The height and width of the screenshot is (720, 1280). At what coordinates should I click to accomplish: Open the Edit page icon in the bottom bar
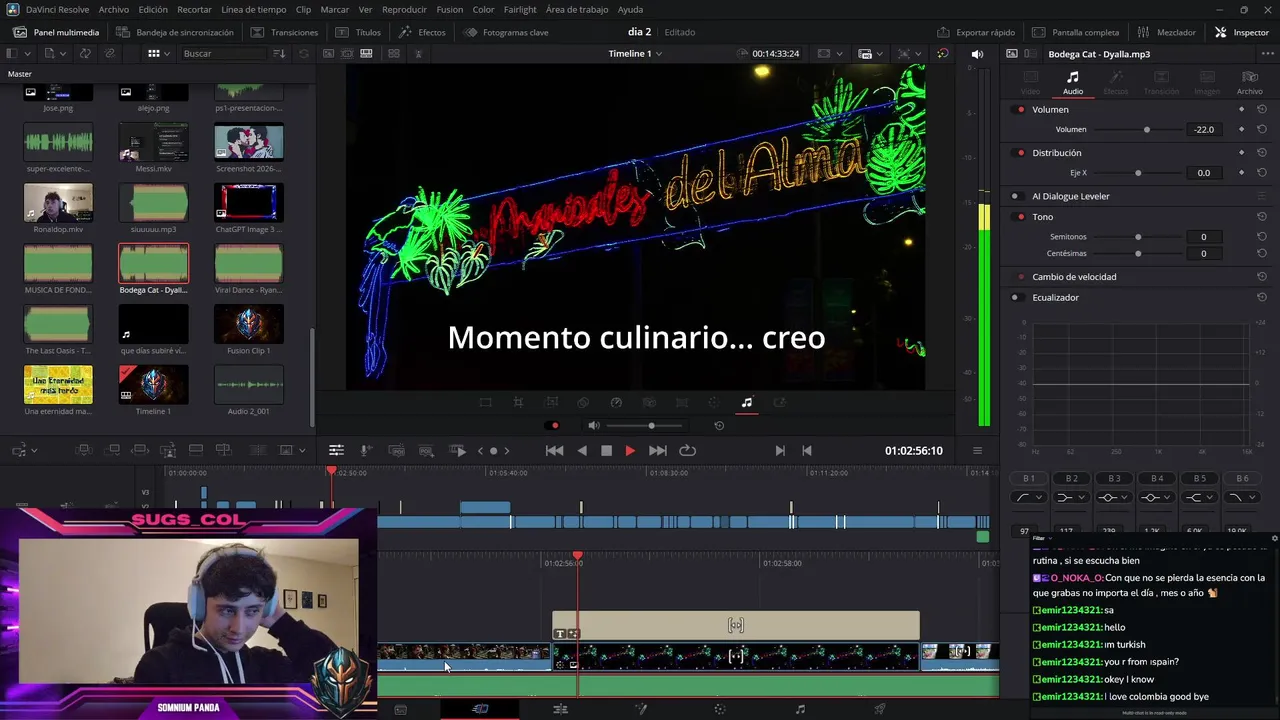pyautogui.click(x=561, y=709)
